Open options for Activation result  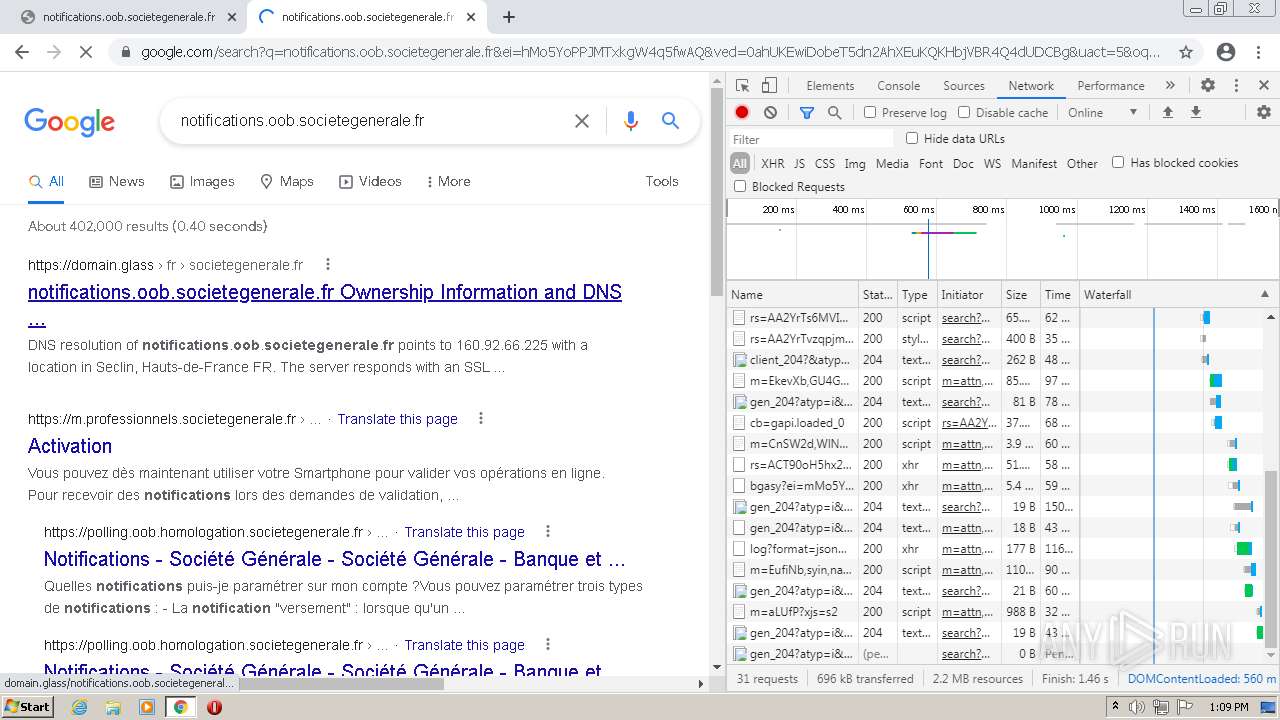[x=480, y=419]
